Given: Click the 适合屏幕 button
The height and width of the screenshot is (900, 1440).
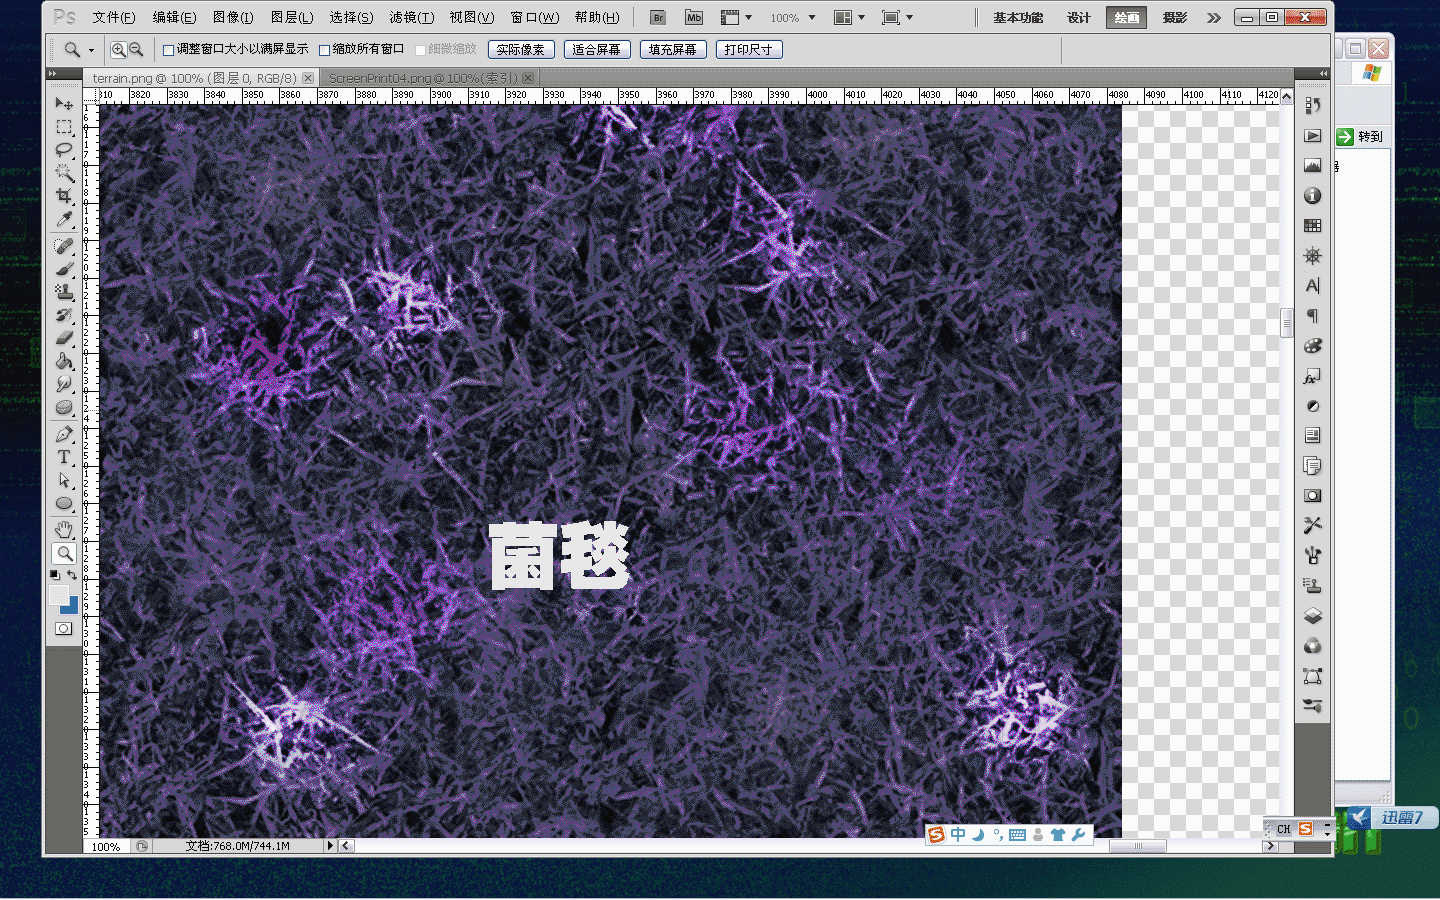Looking at the screenshot, I should [x=596, y=49].
